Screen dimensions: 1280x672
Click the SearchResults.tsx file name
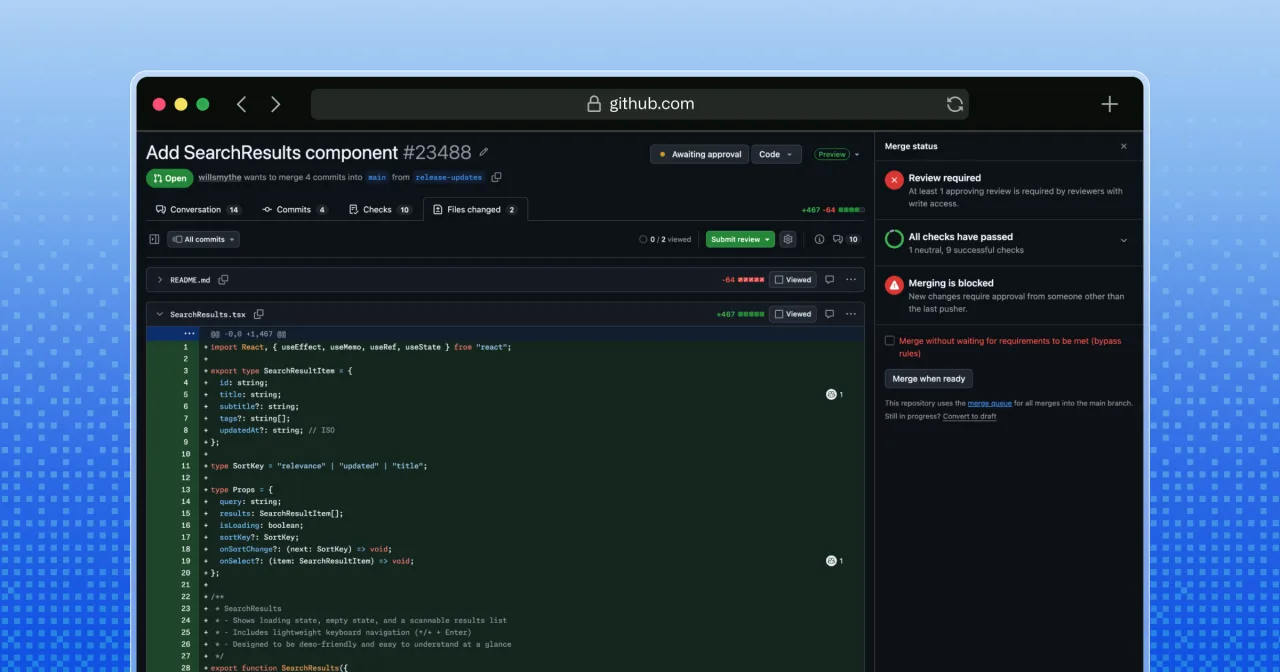208,314
